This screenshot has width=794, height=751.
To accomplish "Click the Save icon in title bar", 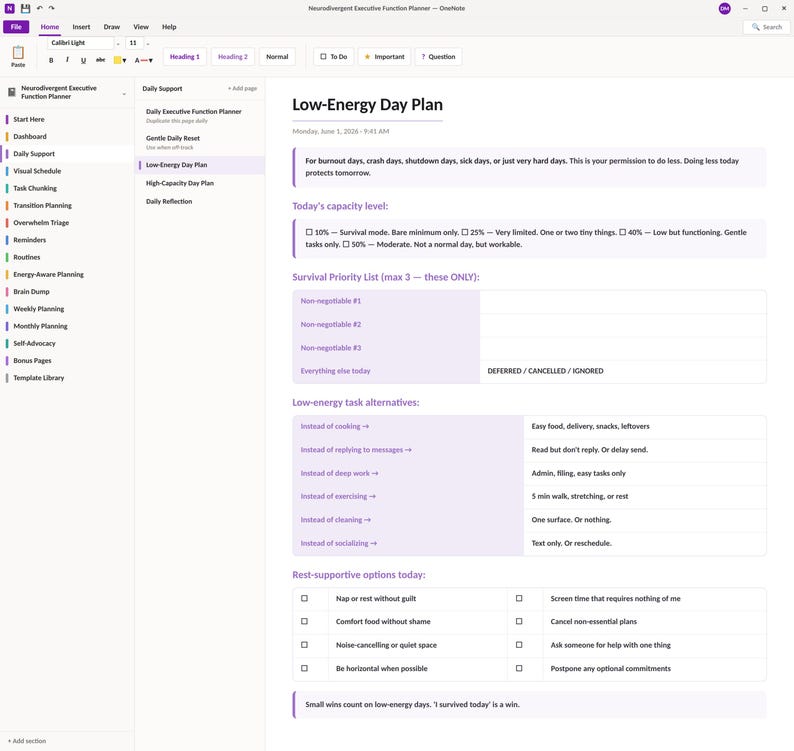I will [25, 8].
